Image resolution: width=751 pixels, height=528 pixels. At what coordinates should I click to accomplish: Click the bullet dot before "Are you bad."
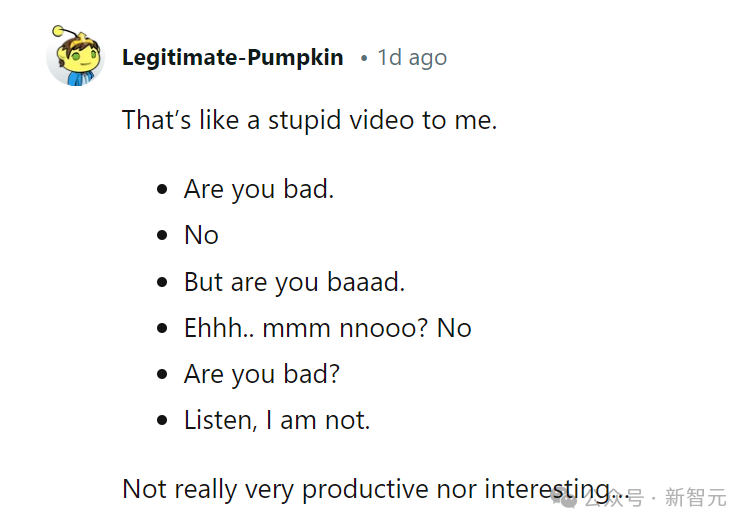162,189
